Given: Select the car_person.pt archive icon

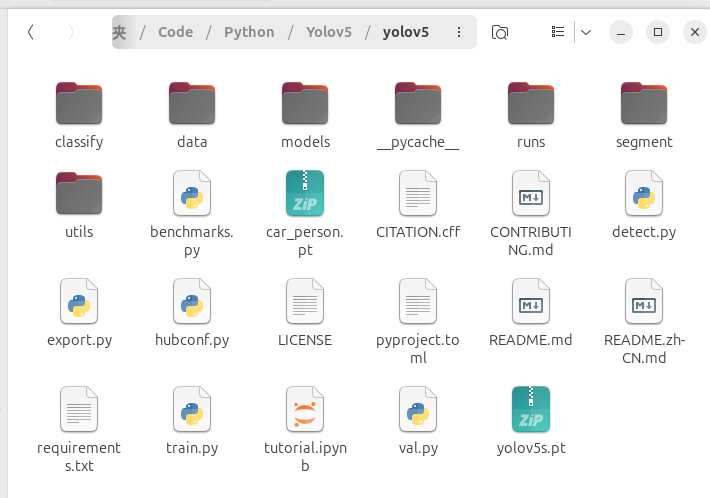Looking at the screenshot, I should pos(305,193).
